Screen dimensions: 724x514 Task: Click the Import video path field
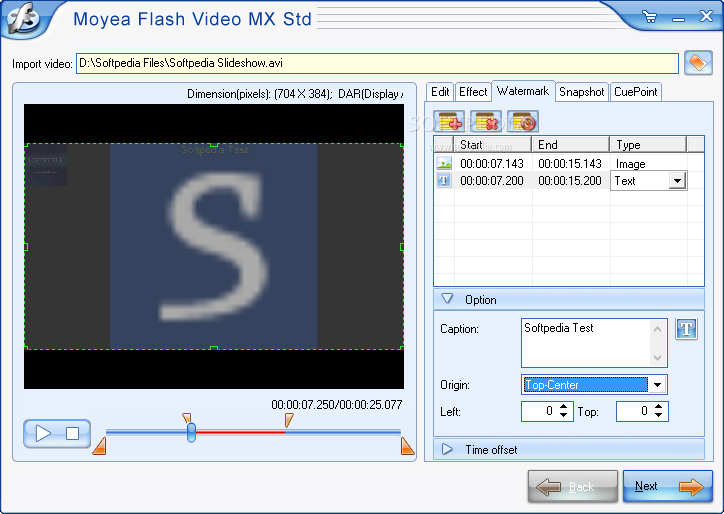pyautogui.click(x=377, y=63)
